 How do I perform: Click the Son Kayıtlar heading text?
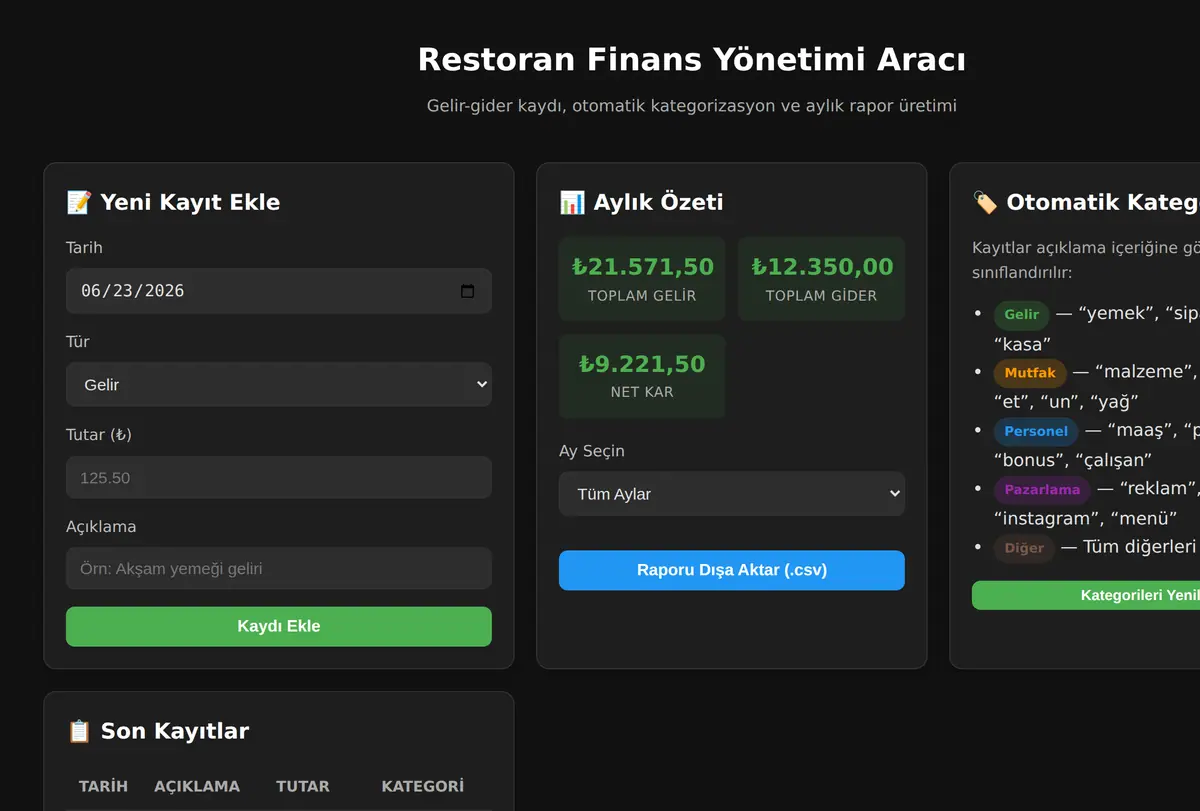(x=175, y=731)
